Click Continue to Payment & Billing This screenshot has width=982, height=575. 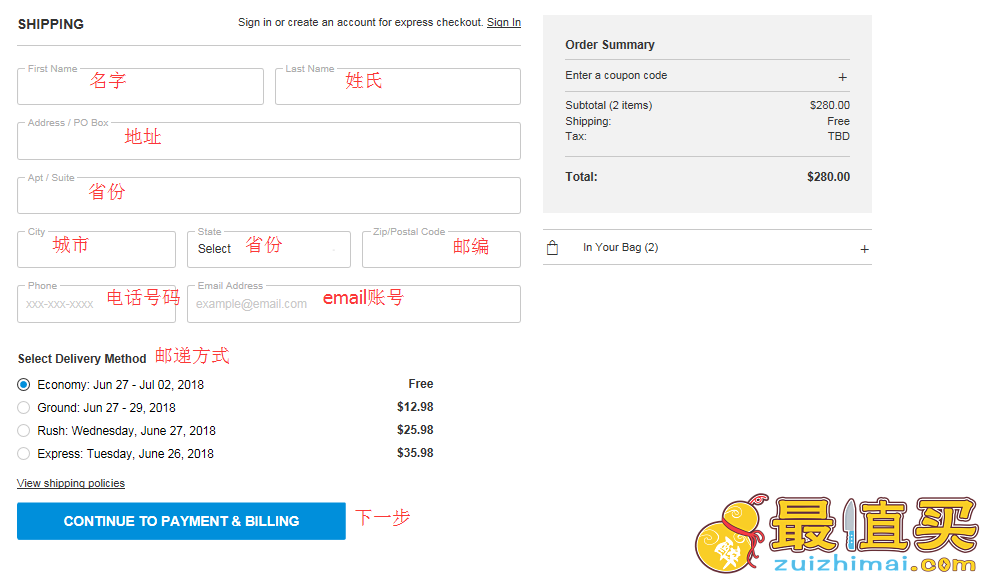point(181,521)
